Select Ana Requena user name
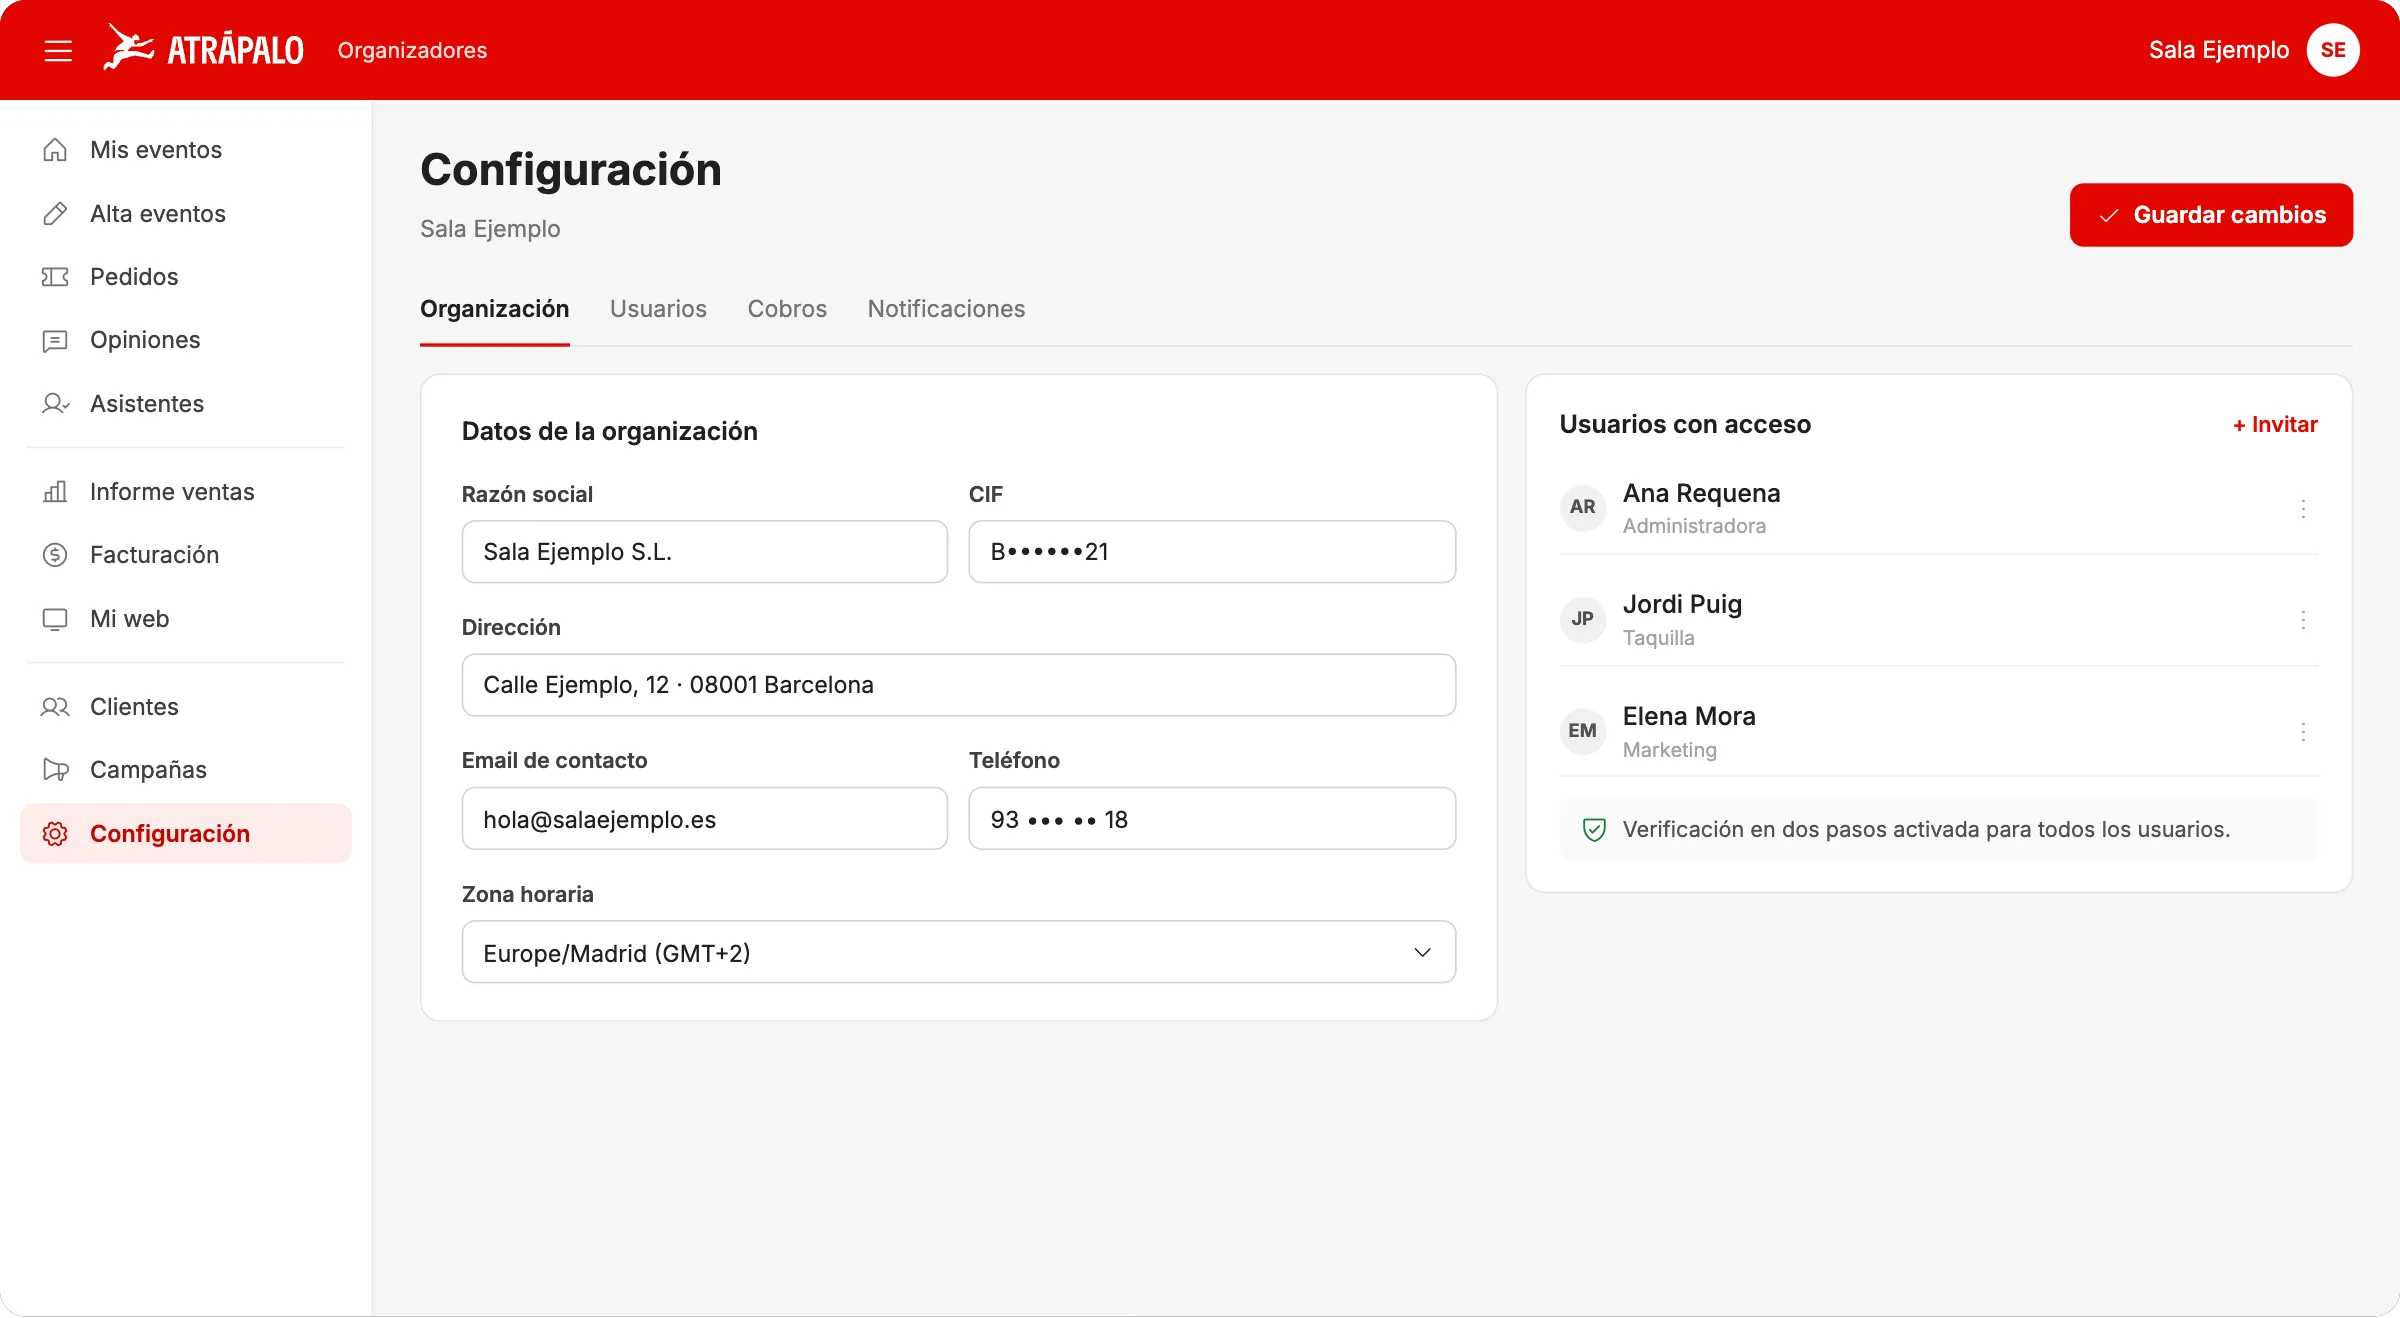 point(1701,493)
